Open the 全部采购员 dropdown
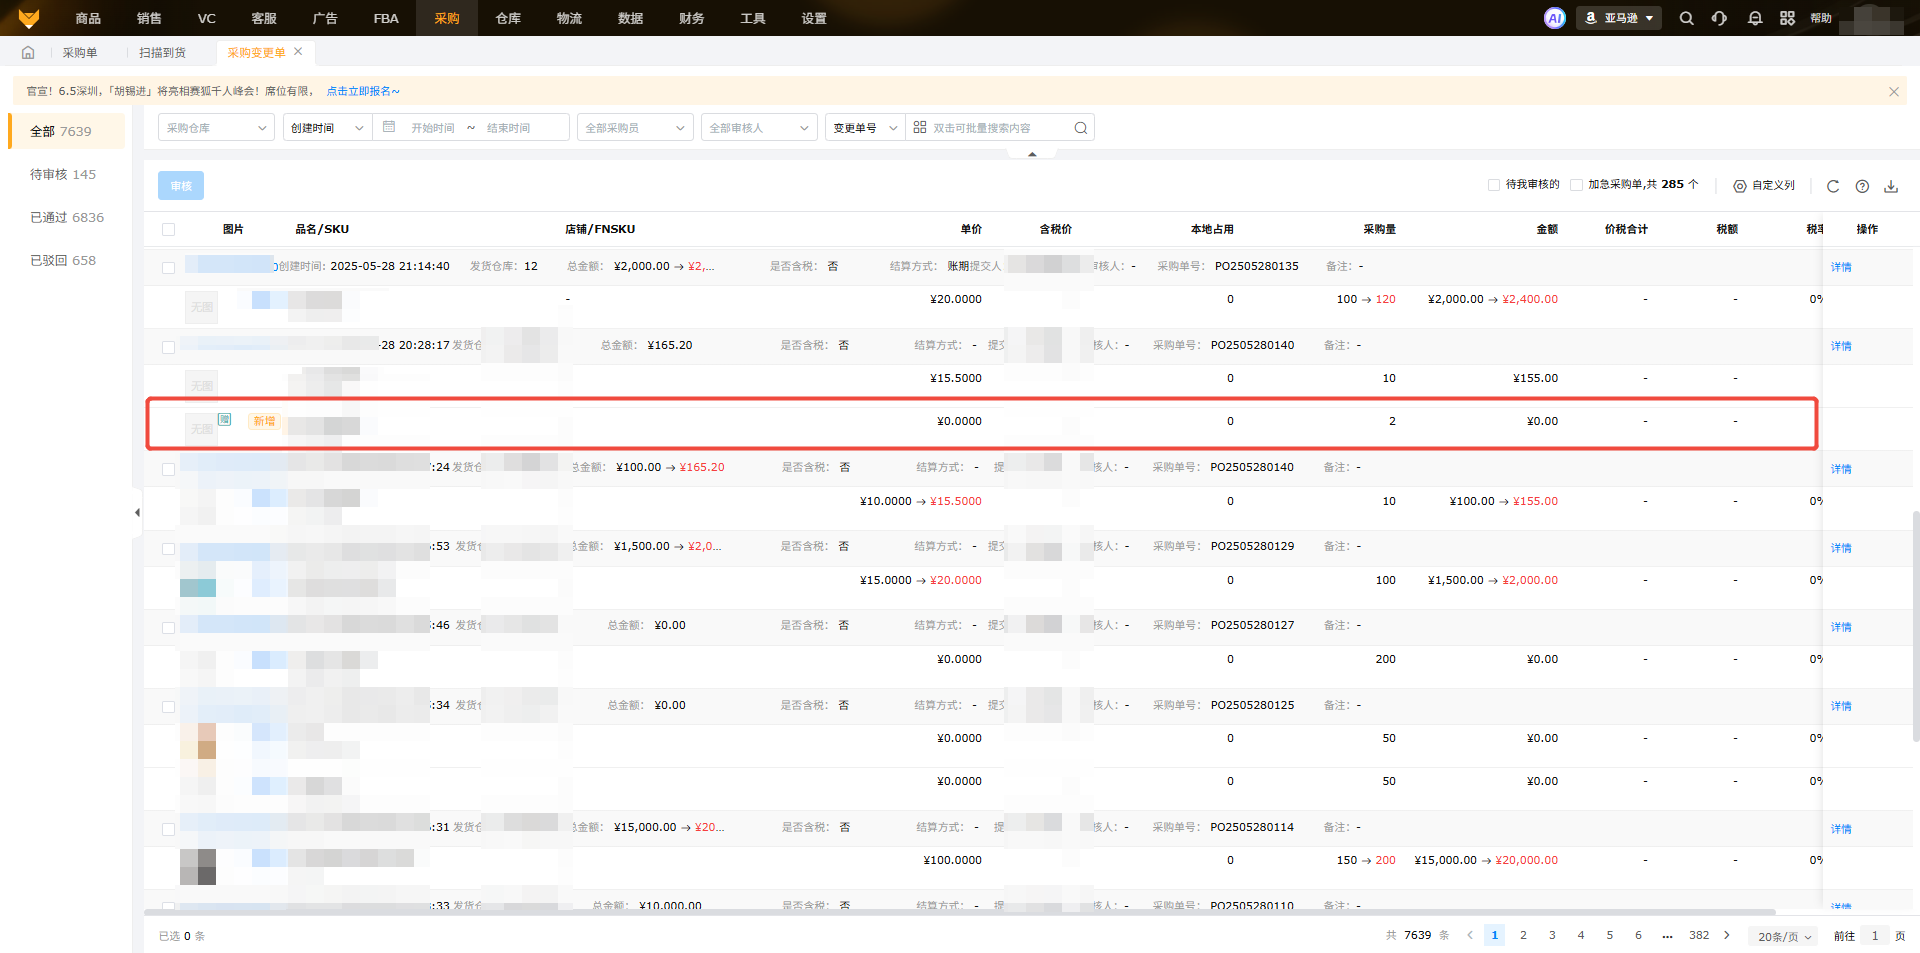Viewport: 1920px width, 953px height. coord(634,128)
